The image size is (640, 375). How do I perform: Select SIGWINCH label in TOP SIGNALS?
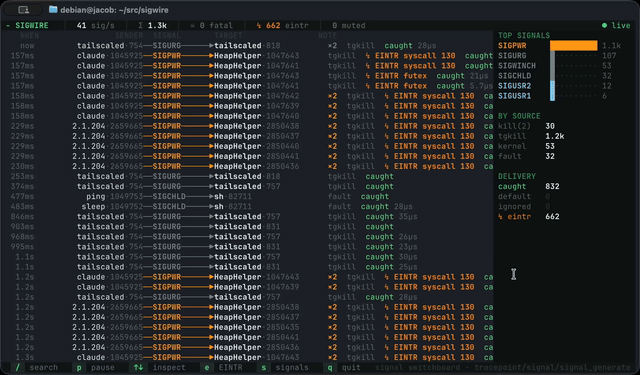tap(517, 66)
